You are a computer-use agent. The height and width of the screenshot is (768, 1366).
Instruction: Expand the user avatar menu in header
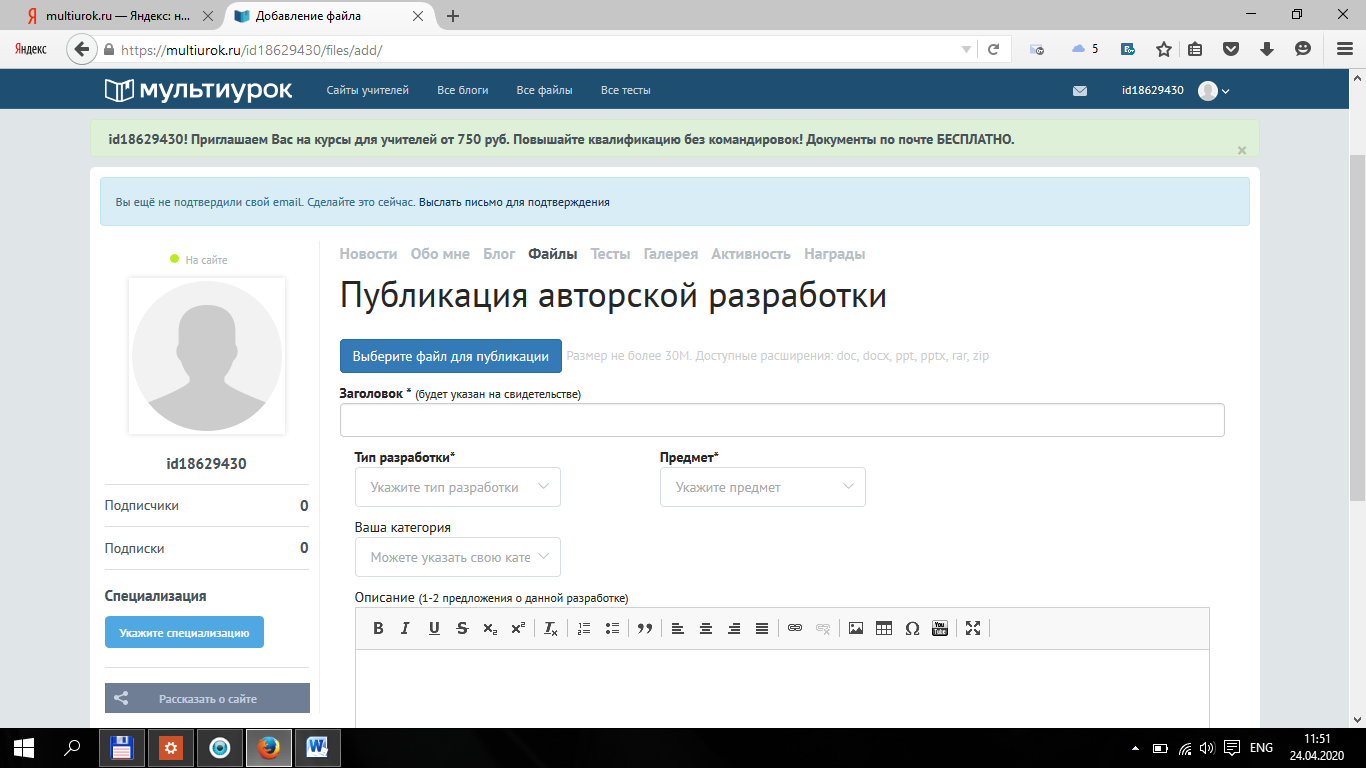1214,91
